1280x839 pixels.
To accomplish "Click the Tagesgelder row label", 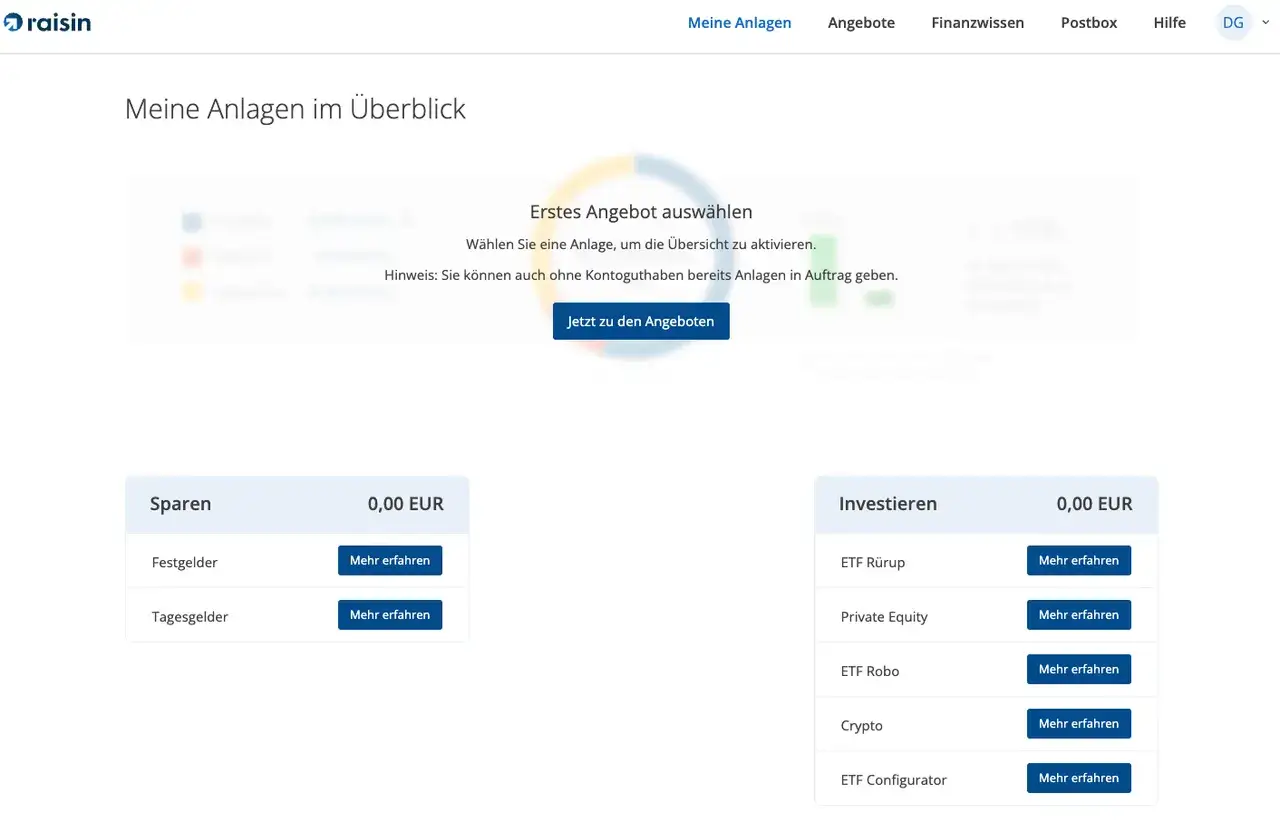I will tap(190, 617).
